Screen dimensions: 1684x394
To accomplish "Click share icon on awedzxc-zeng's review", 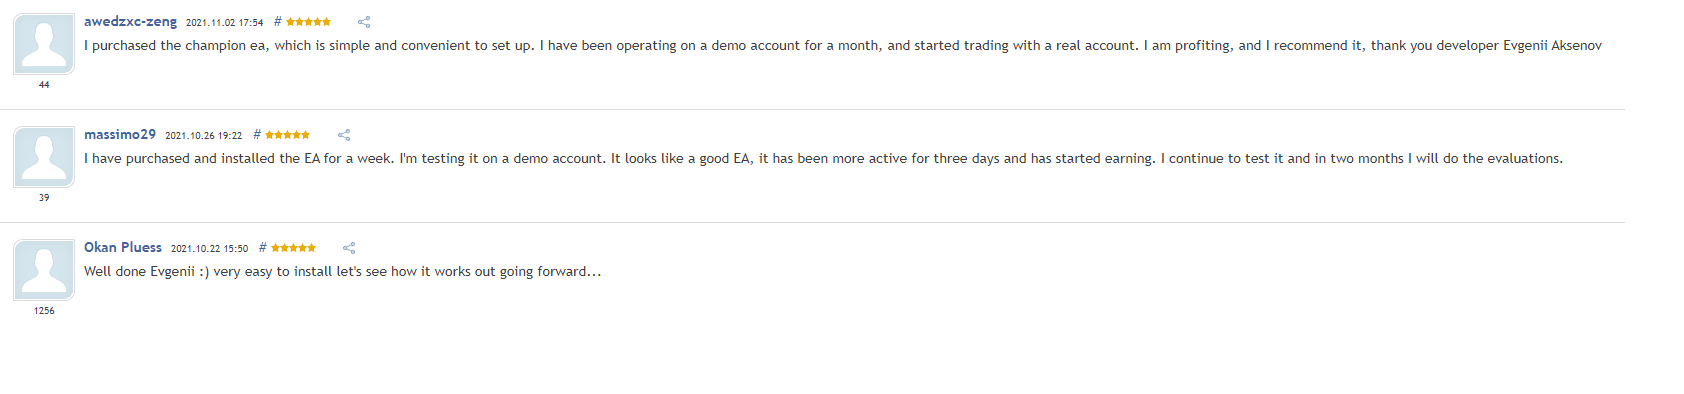I will click(x=364, y=22).
